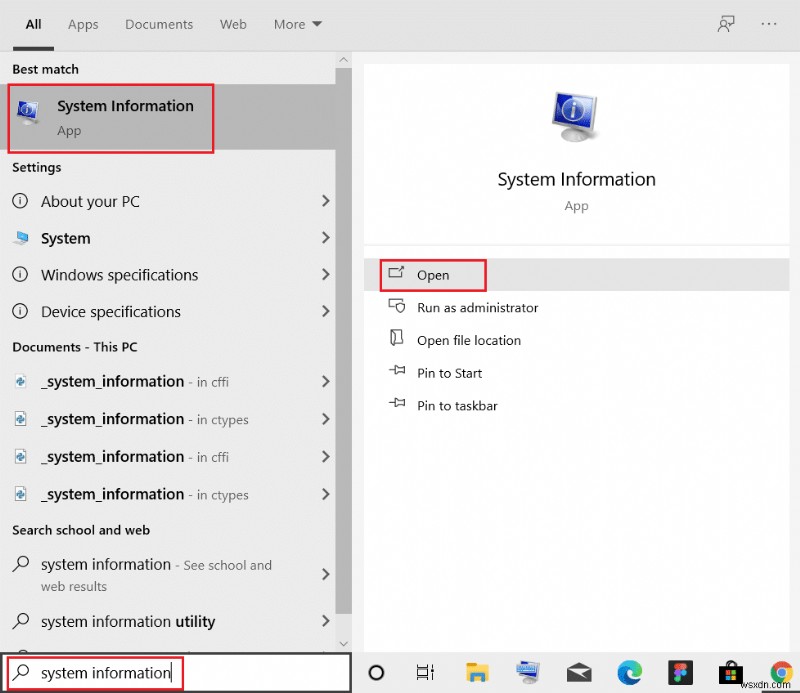Open Task View from the taskbar

426,672
